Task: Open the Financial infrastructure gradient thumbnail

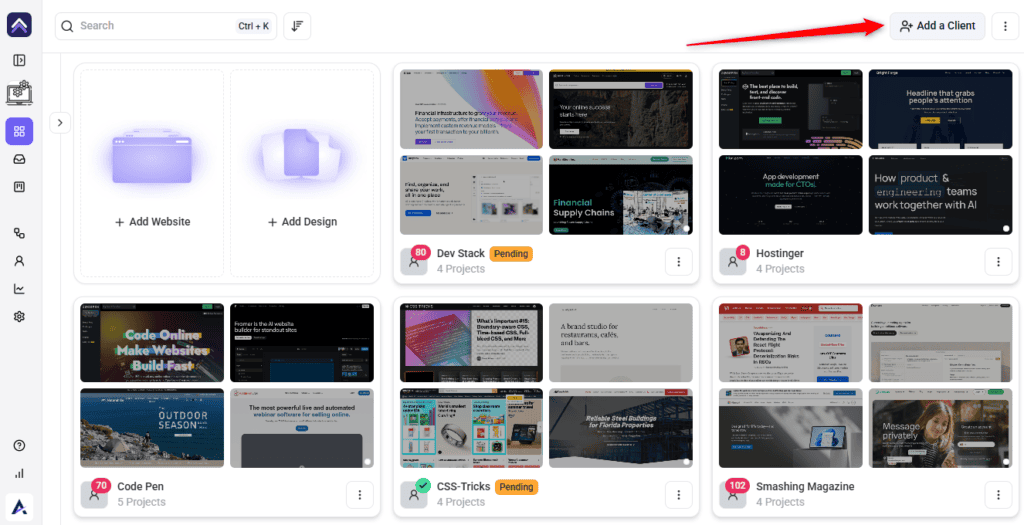Action: pos(471,109)
